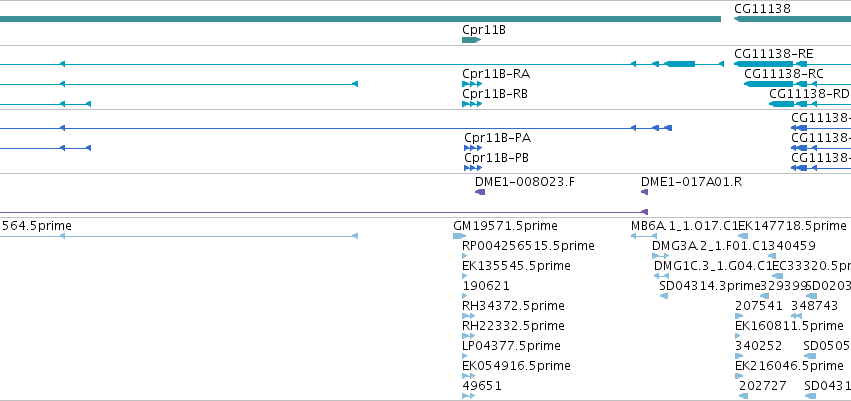Click the Cpr11B-PA protein glyph
Screen dimensions: 851x401
tap(473, 148)
